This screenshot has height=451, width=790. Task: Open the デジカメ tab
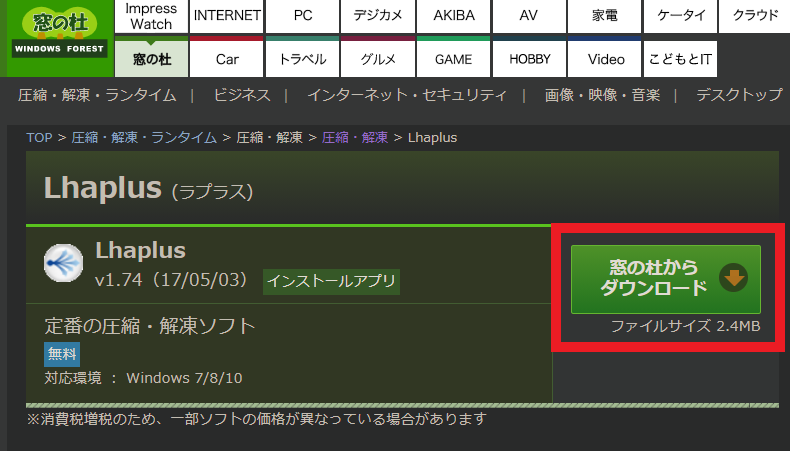(x=378, y=16)
